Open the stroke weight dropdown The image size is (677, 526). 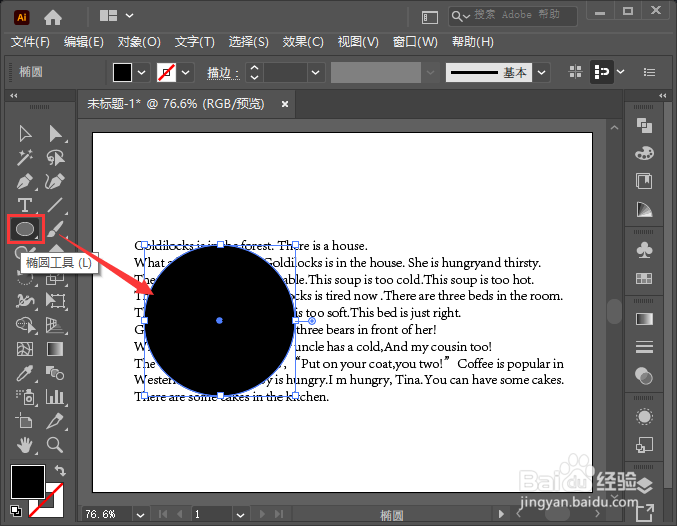click(x=316, y=72)
